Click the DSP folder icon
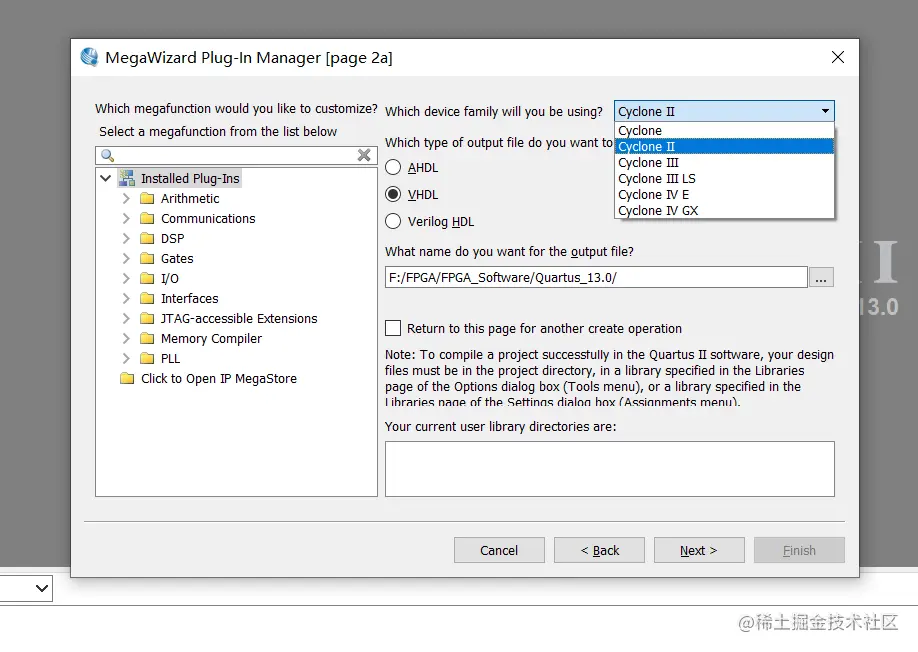Viewport: 918px width, 652px height. pyautogui.click(x=147, y=238)
